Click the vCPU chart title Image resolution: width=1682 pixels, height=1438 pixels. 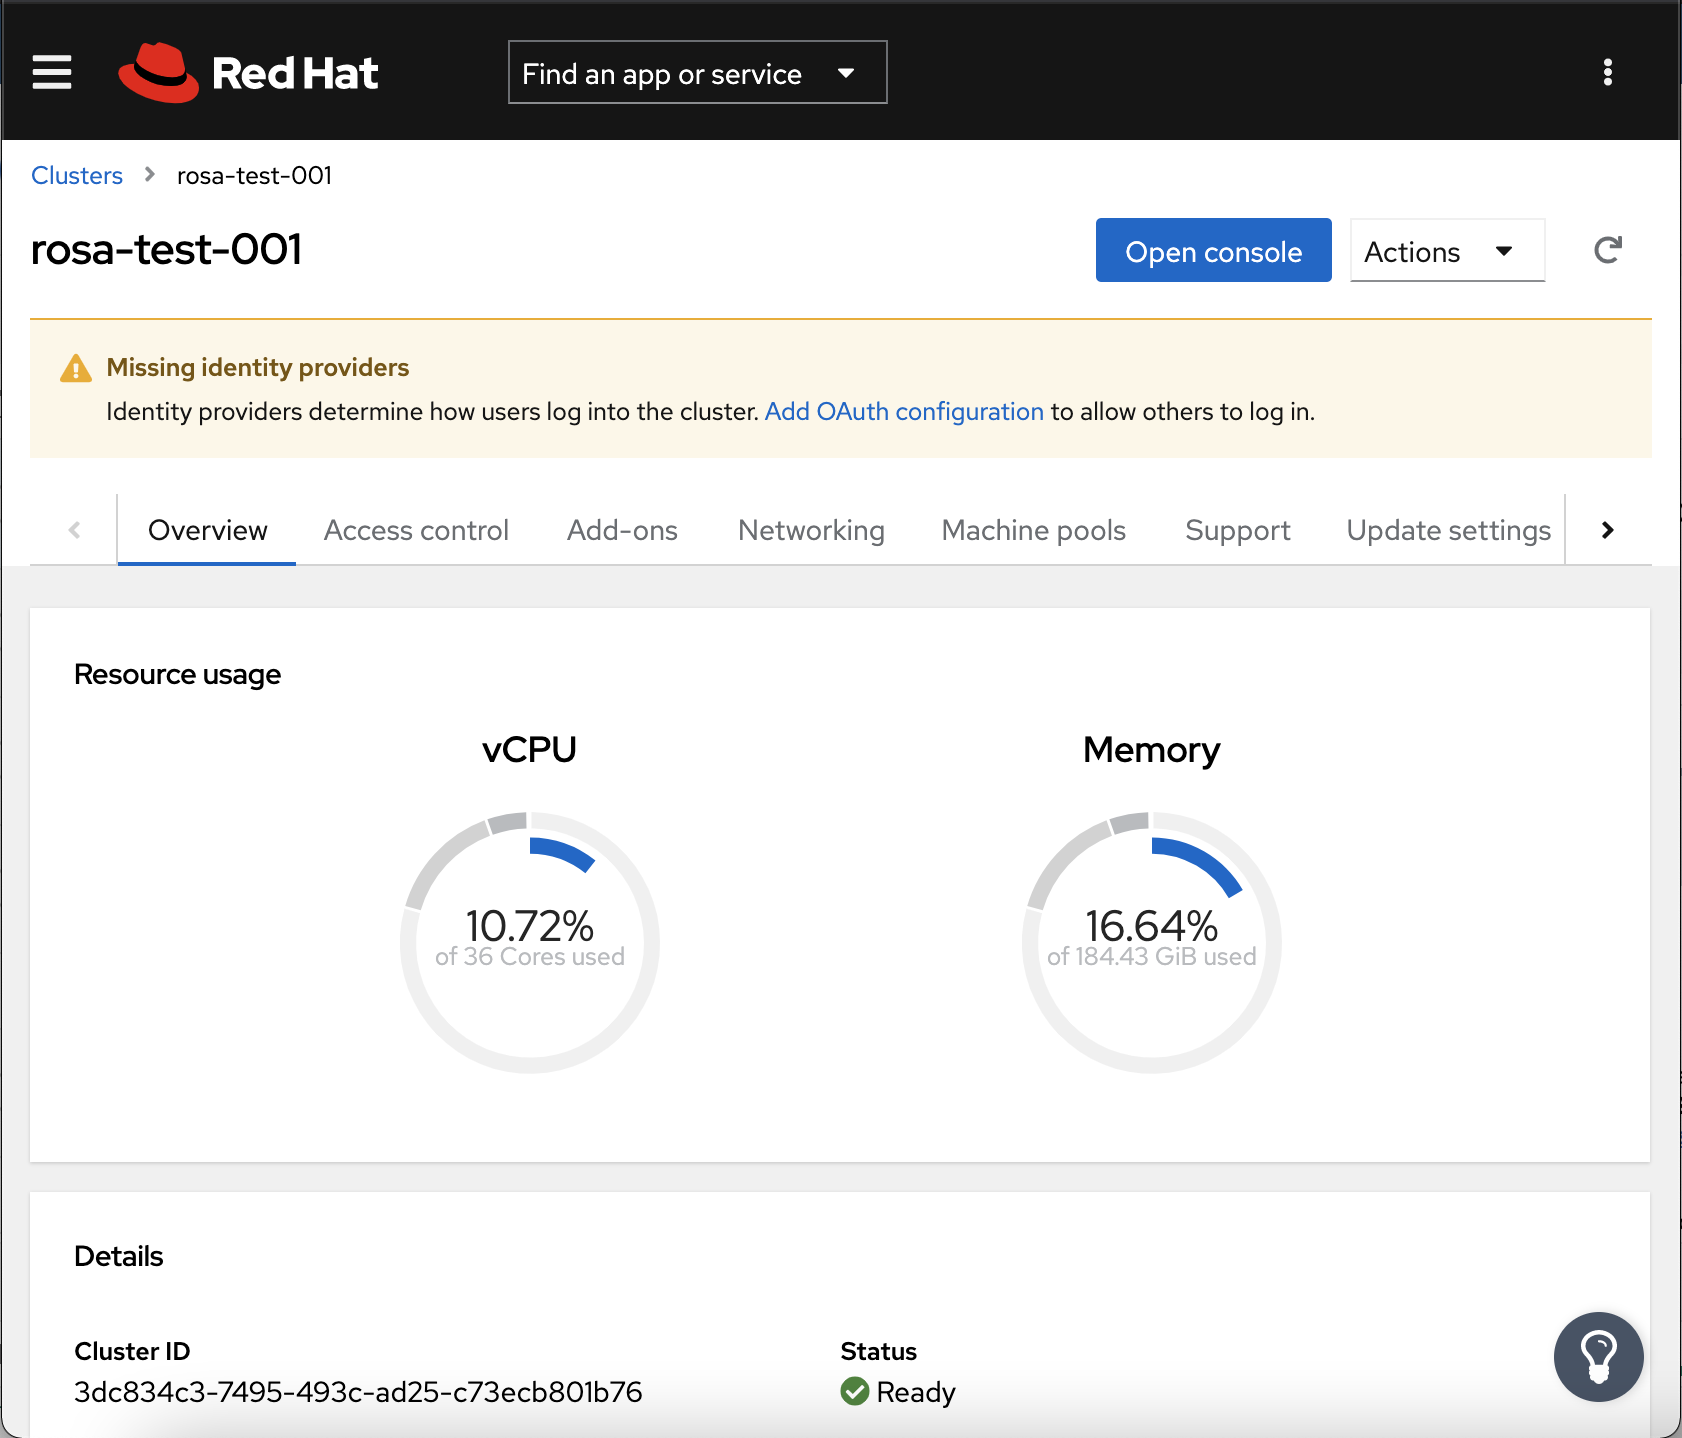tap(530, 749)
